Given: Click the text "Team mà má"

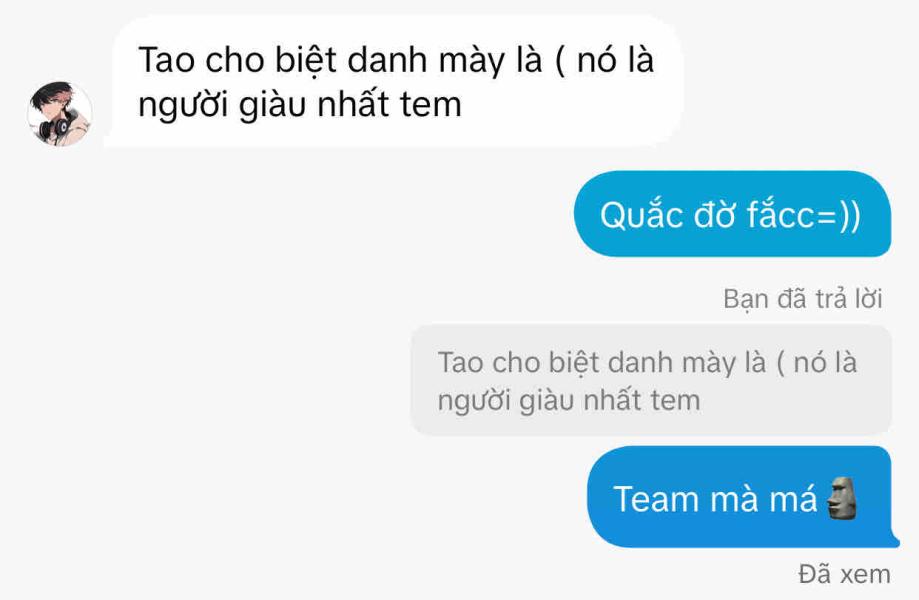Looking at the screenshot, I should 715,499.
